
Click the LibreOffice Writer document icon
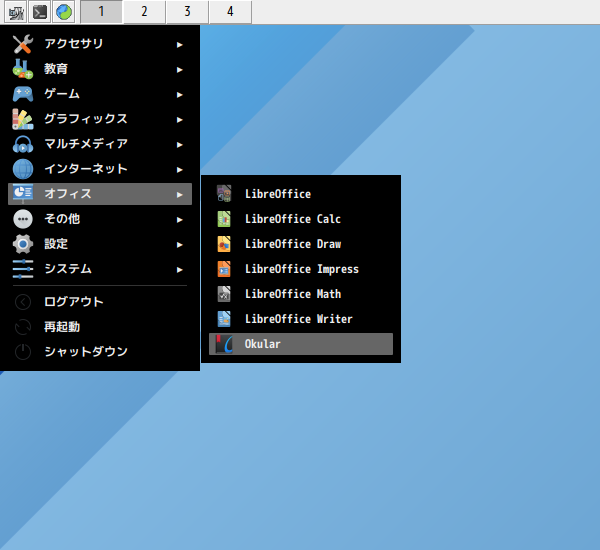pyautogui.click(x=224, y=319)
